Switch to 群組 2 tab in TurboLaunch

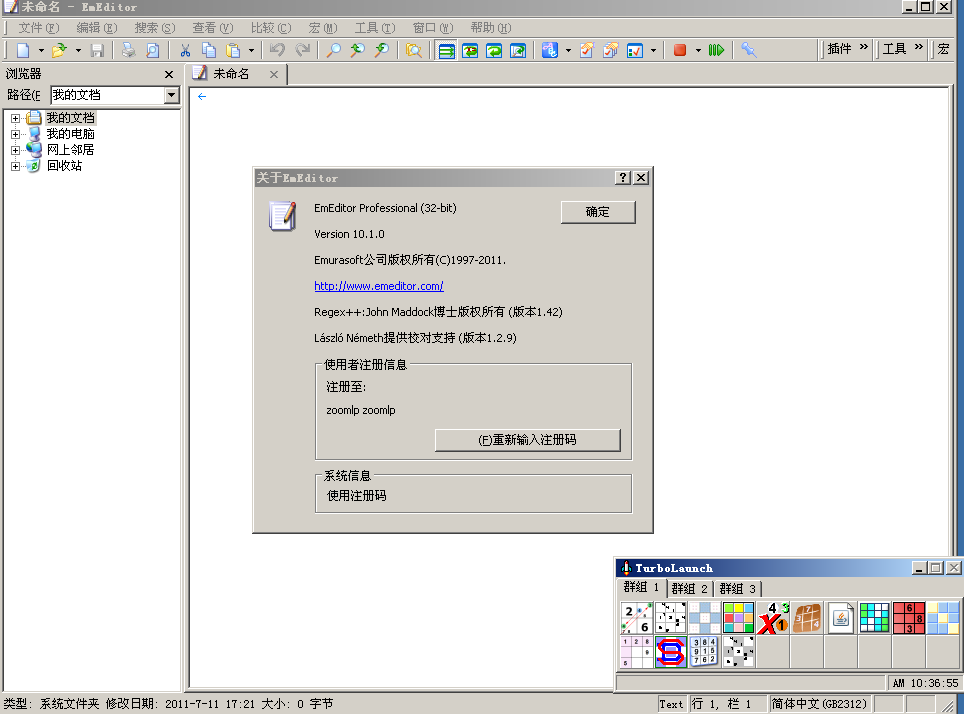[689, 589]
